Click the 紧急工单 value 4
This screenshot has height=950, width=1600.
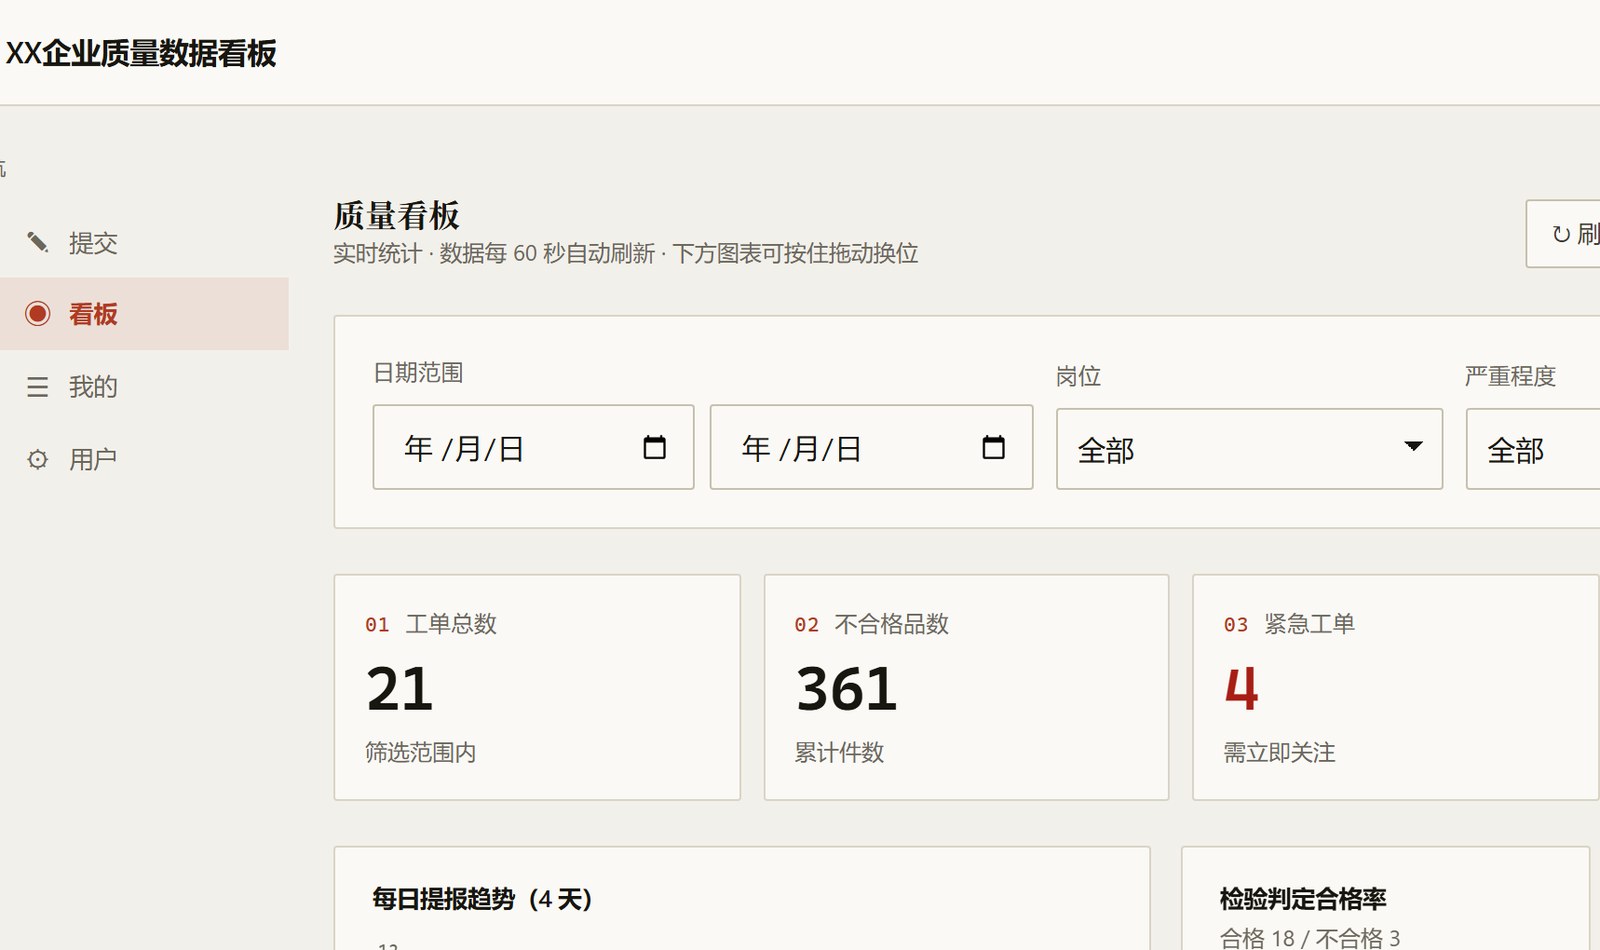1241,689
